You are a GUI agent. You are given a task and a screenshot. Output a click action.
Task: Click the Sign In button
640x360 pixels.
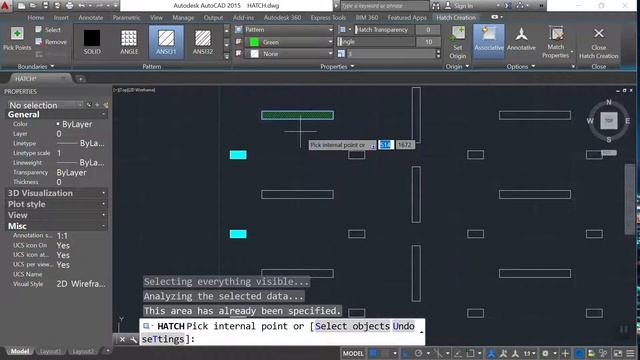(460, 6)
